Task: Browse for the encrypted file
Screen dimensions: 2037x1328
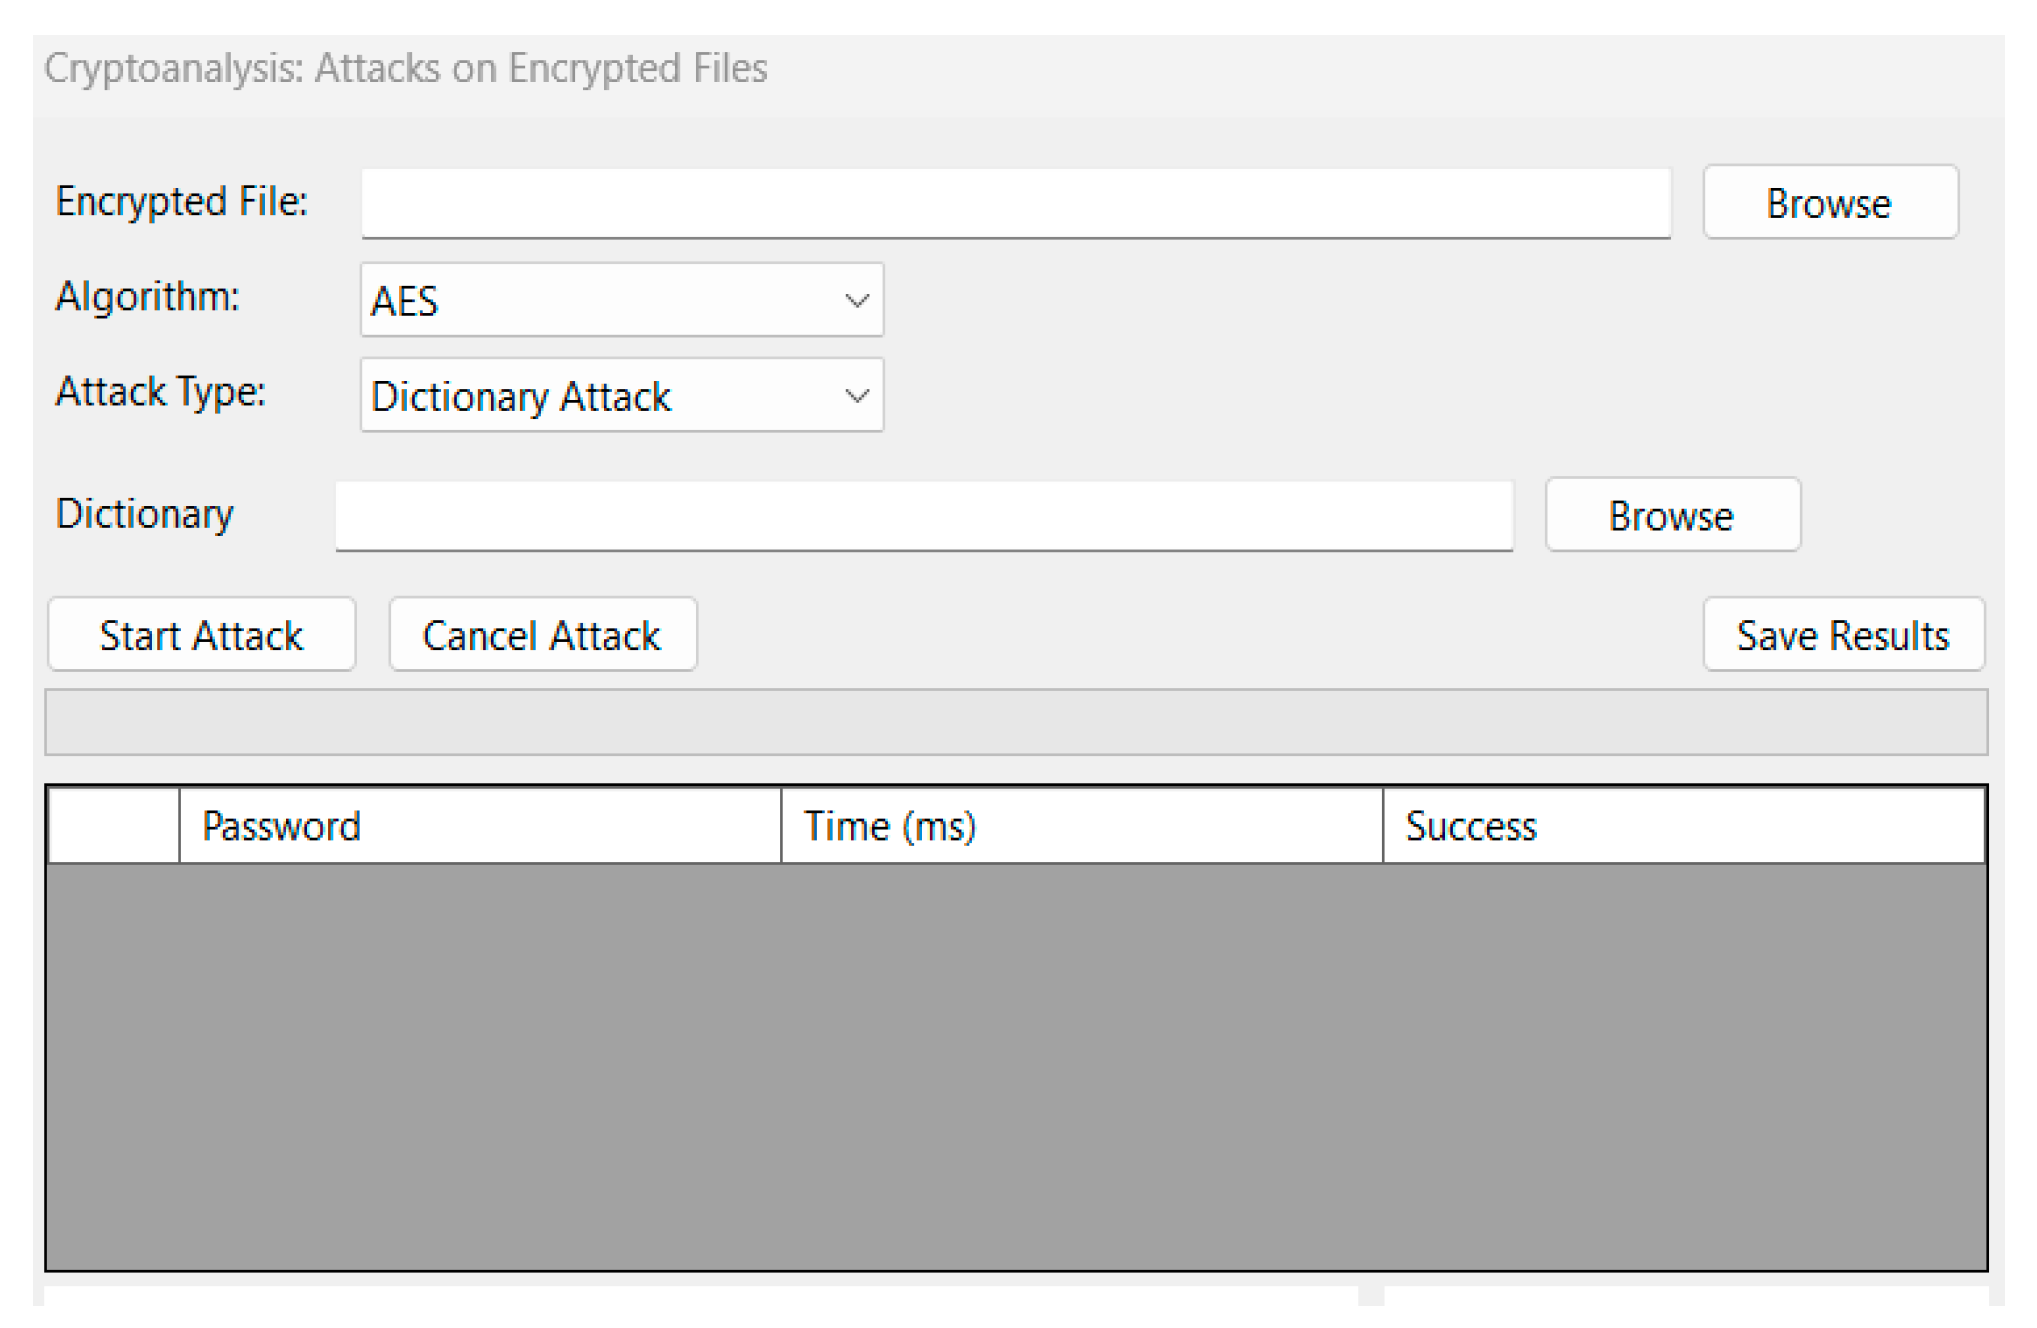Action: click(x=1829, y=203)
